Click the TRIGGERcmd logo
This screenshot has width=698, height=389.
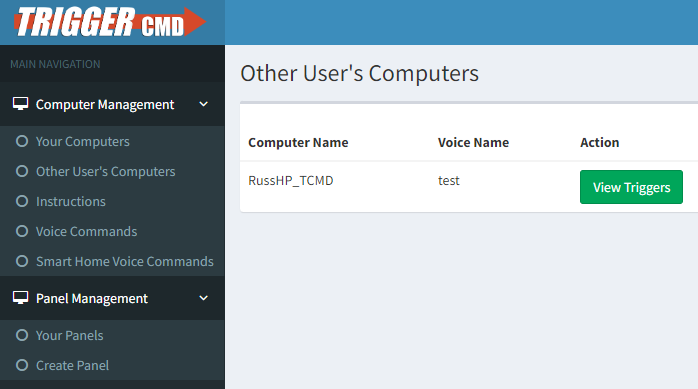click(x=110, y=22)
